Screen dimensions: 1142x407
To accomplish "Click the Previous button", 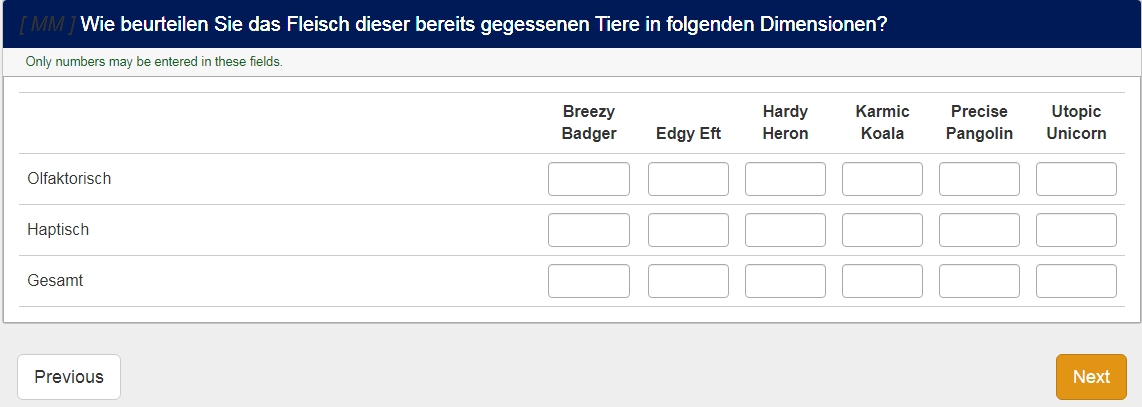I will tap(69, 377).
